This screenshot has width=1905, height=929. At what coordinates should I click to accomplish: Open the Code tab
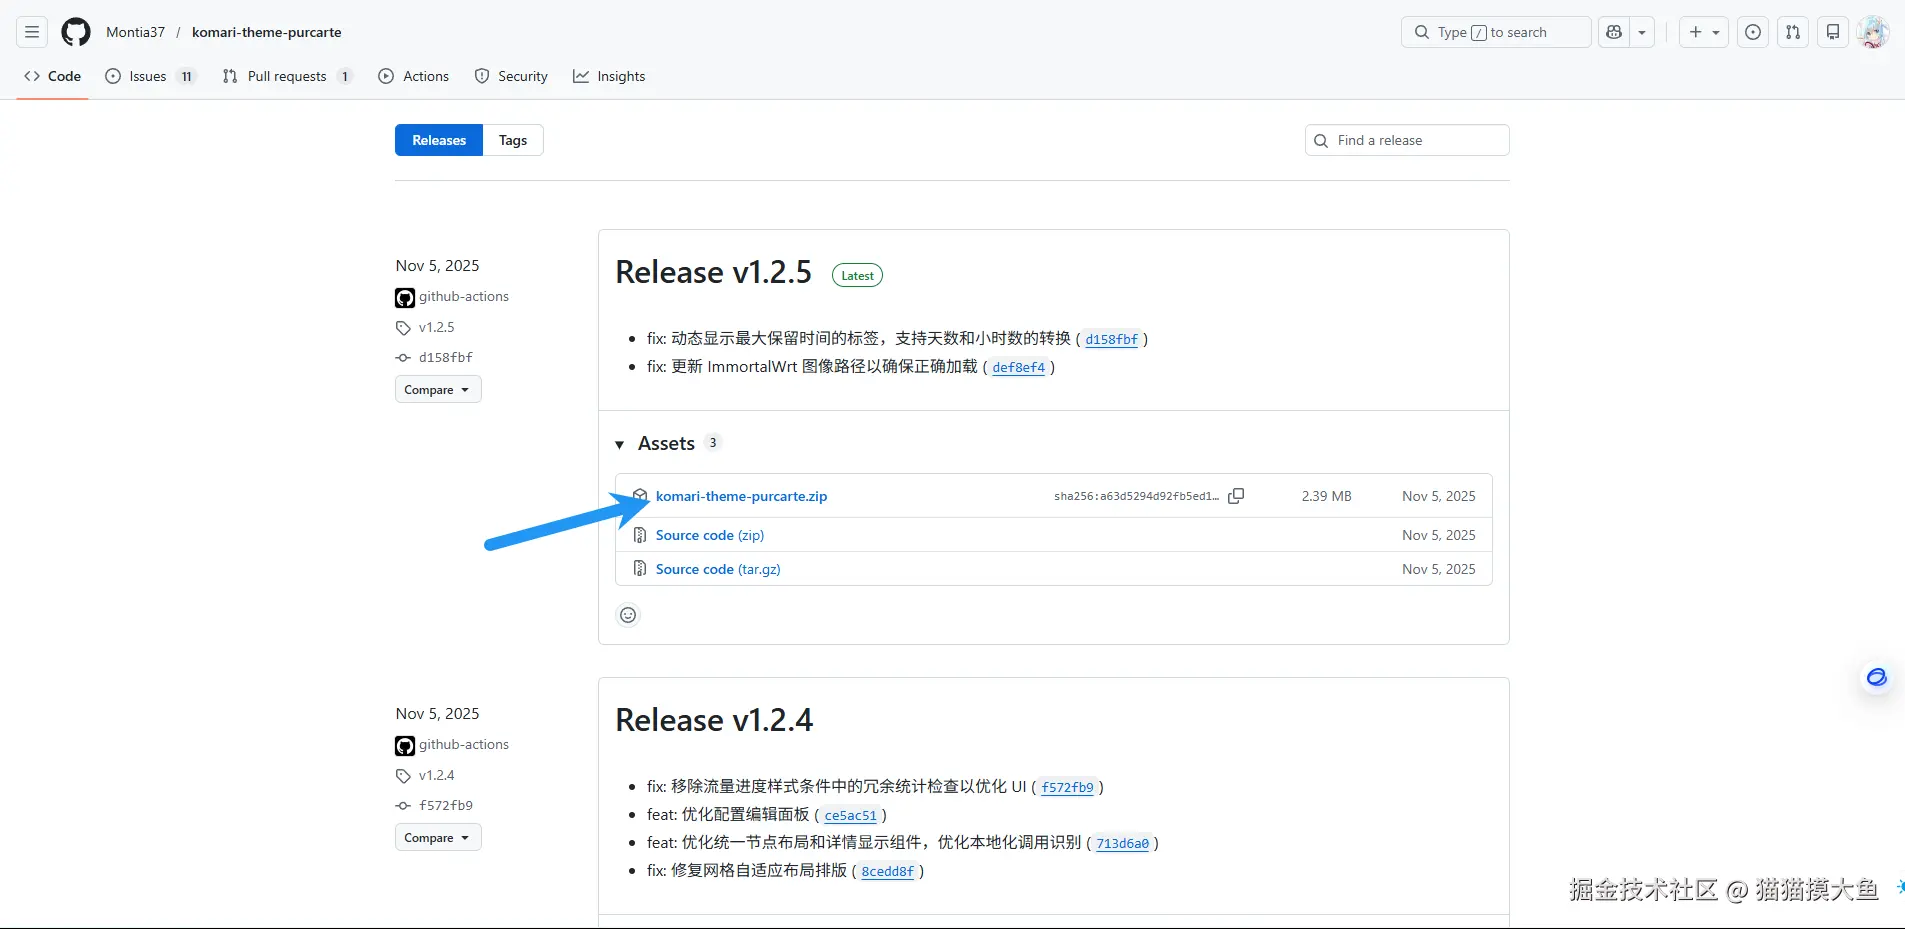pyautogui.click(x=53, y=76)
